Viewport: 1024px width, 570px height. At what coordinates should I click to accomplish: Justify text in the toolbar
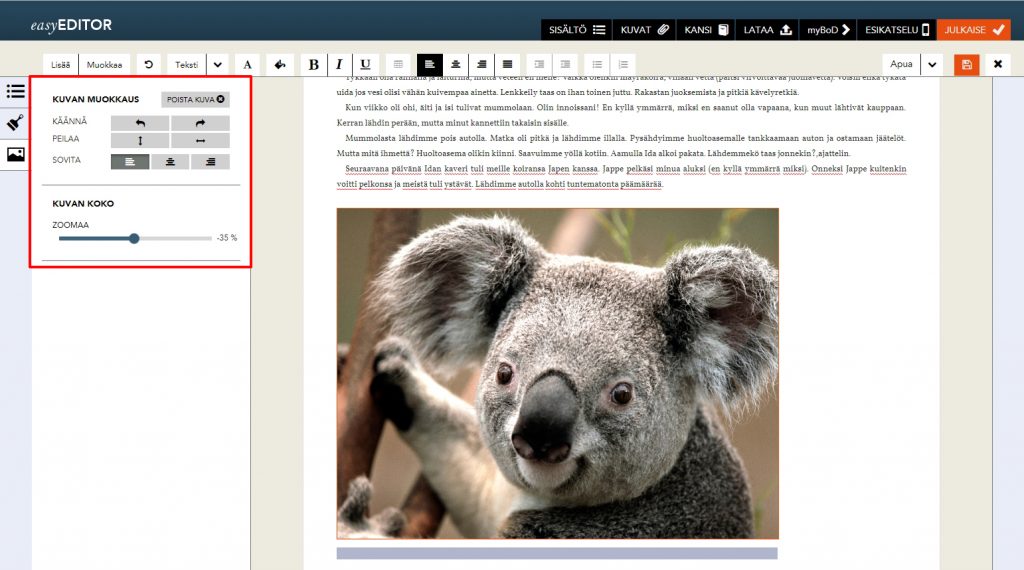(x=507, y=65)
